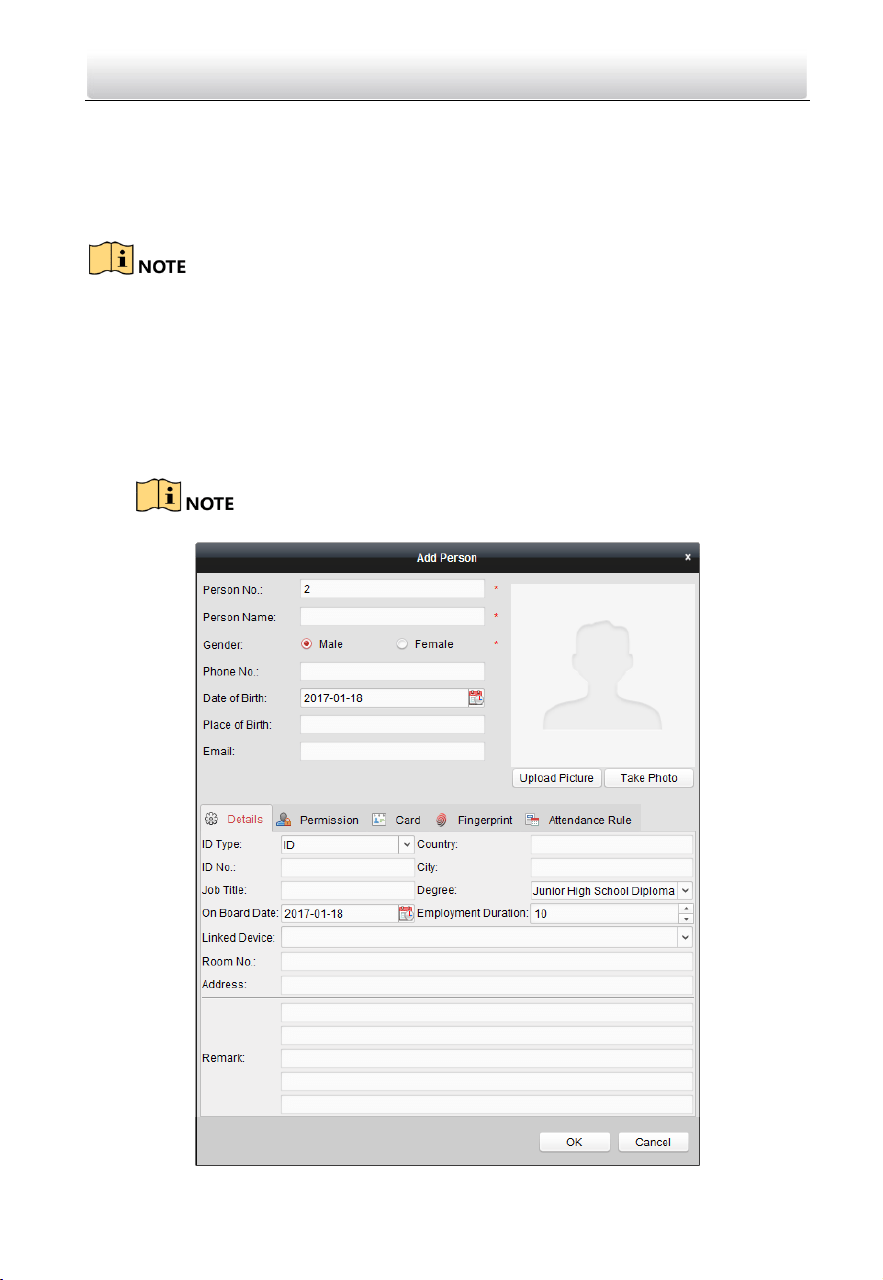Click the Employment Duration value field
This screenshot has width=883, height=1280.
pyautogui.click(x=605, y=913)
